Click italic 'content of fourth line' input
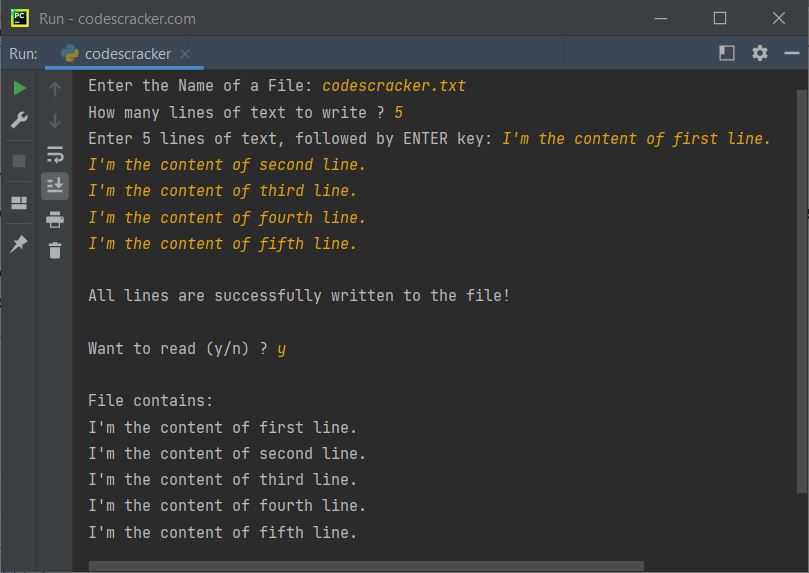Screen dimensions: 809x573 (x=226, y=218)
